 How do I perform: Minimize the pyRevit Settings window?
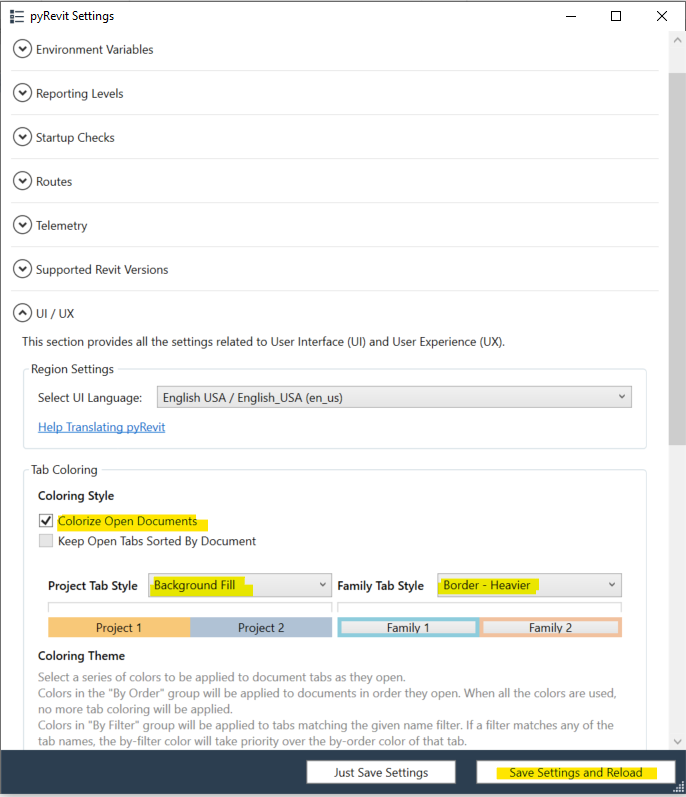pyautogui.click(x=571, y=16)
